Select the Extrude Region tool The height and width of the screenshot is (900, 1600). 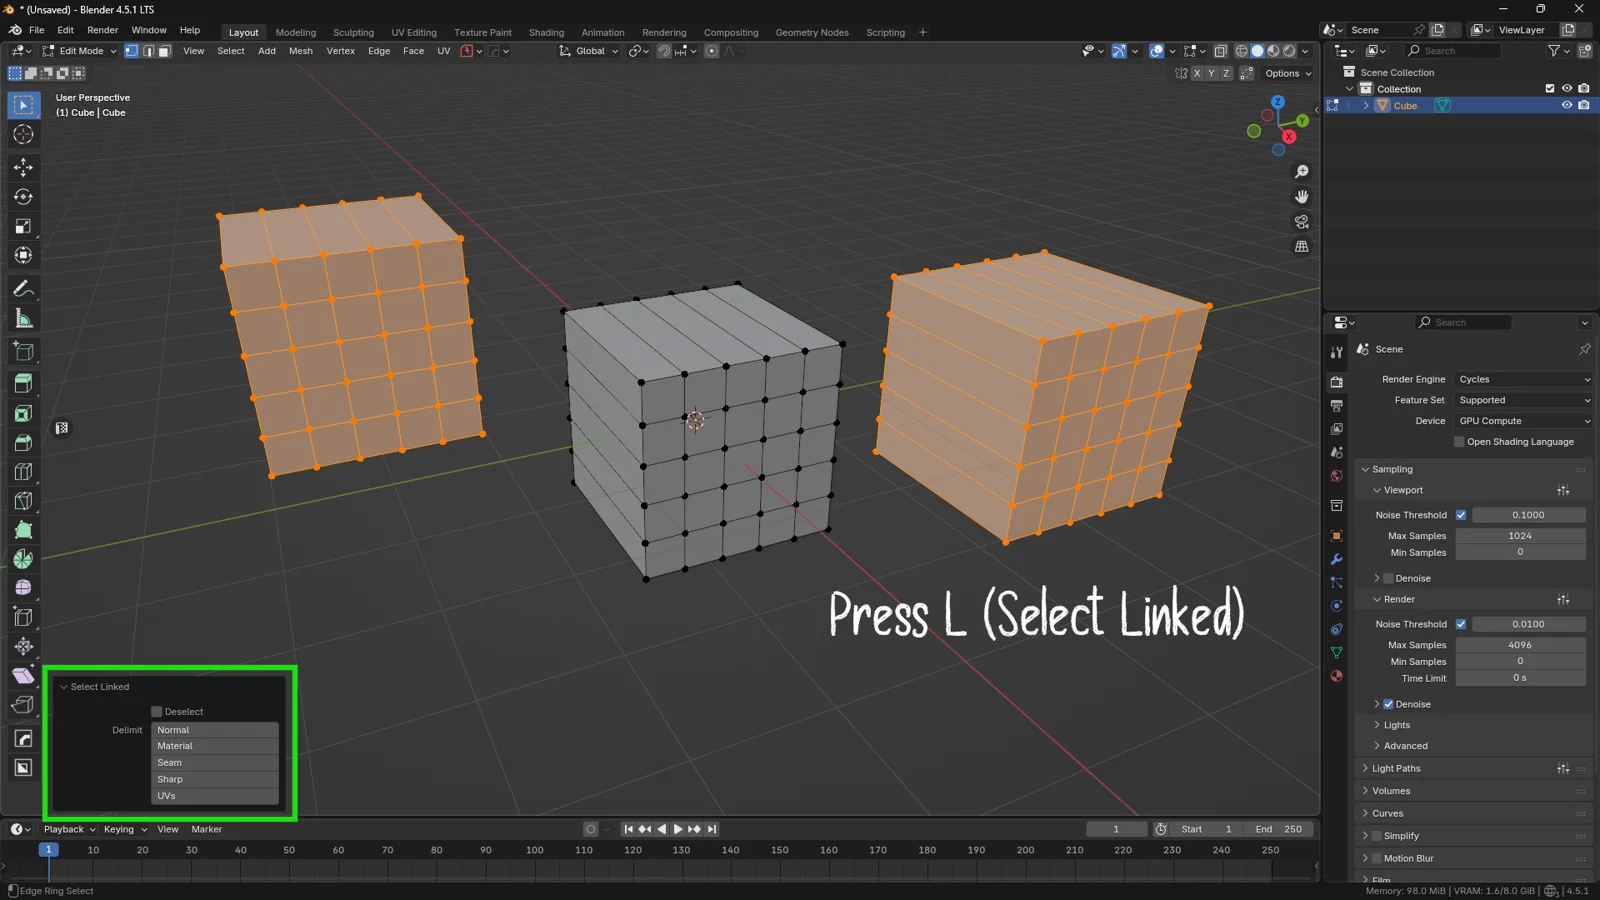coord(23,383)
